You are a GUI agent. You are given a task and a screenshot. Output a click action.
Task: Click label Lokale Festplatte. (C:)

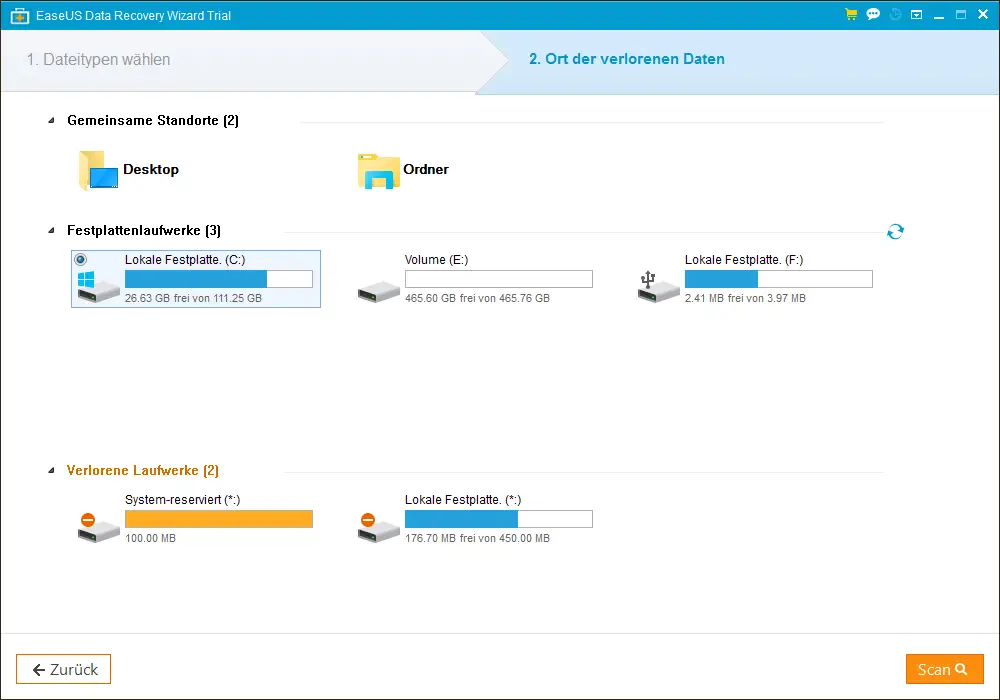click(x=185, y=259)
